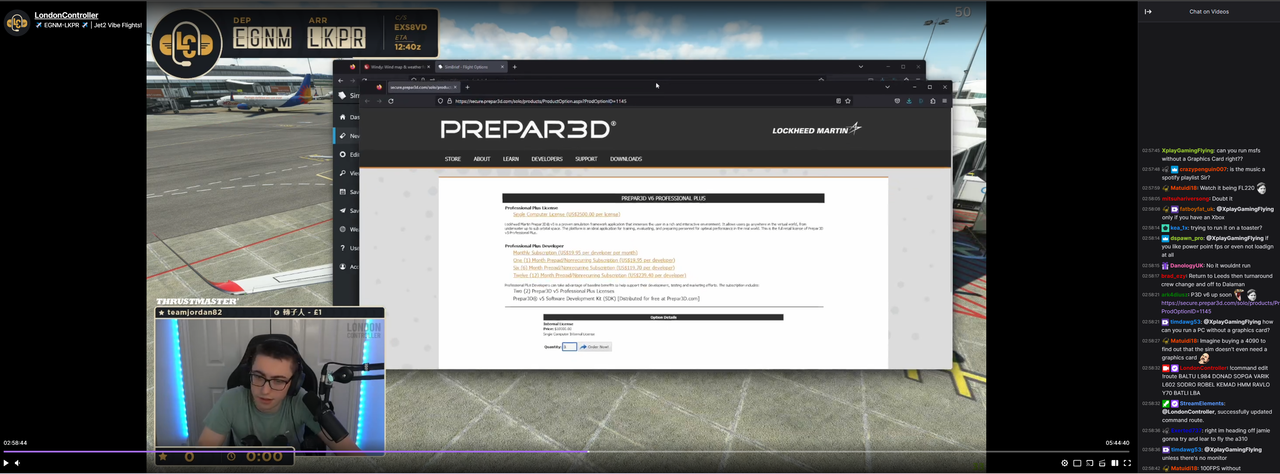1280x474 pixels.
Task: Open Firefox extensions icon in Prepar3D window
Action: [x=932, y=100]
